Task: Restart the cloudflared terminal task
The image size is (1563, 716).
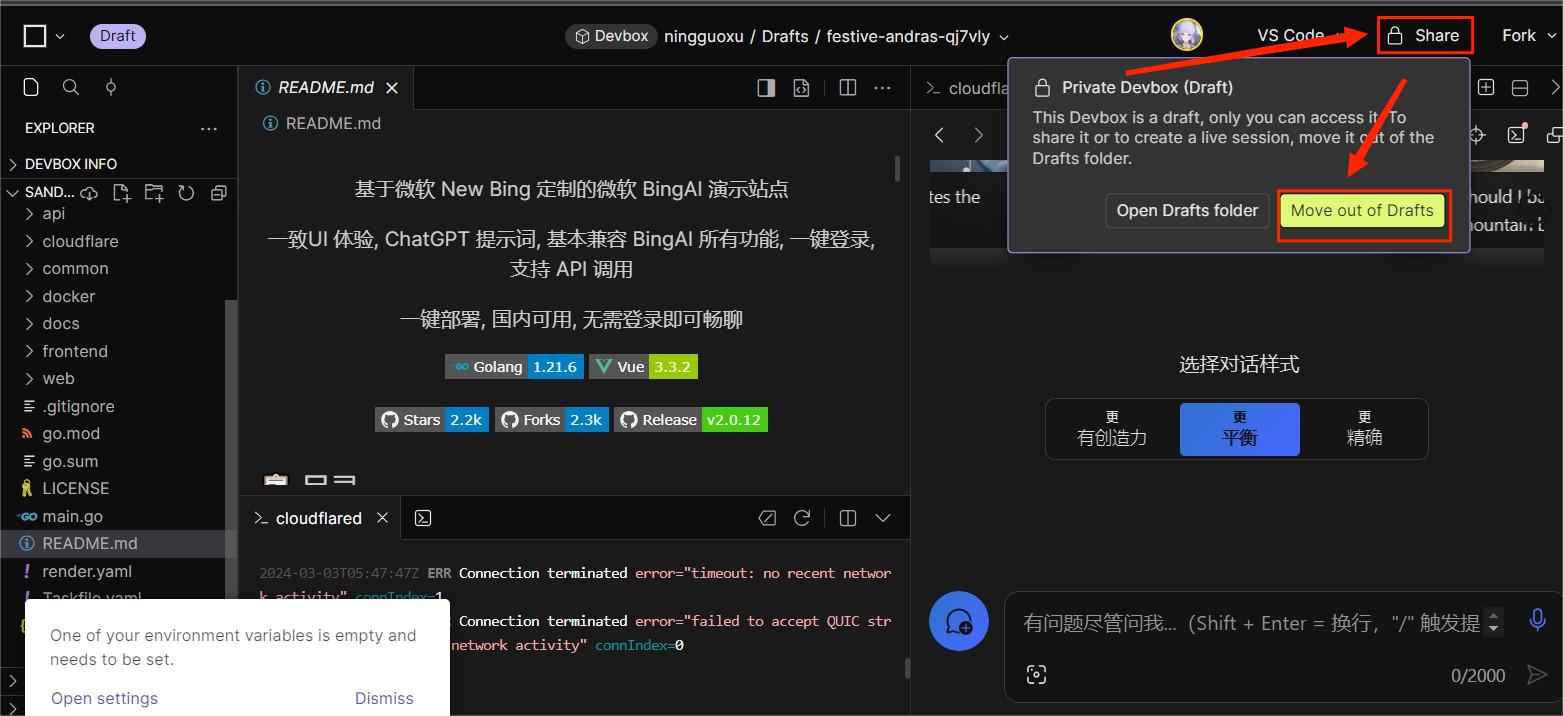Action: (x=802, y=518)
